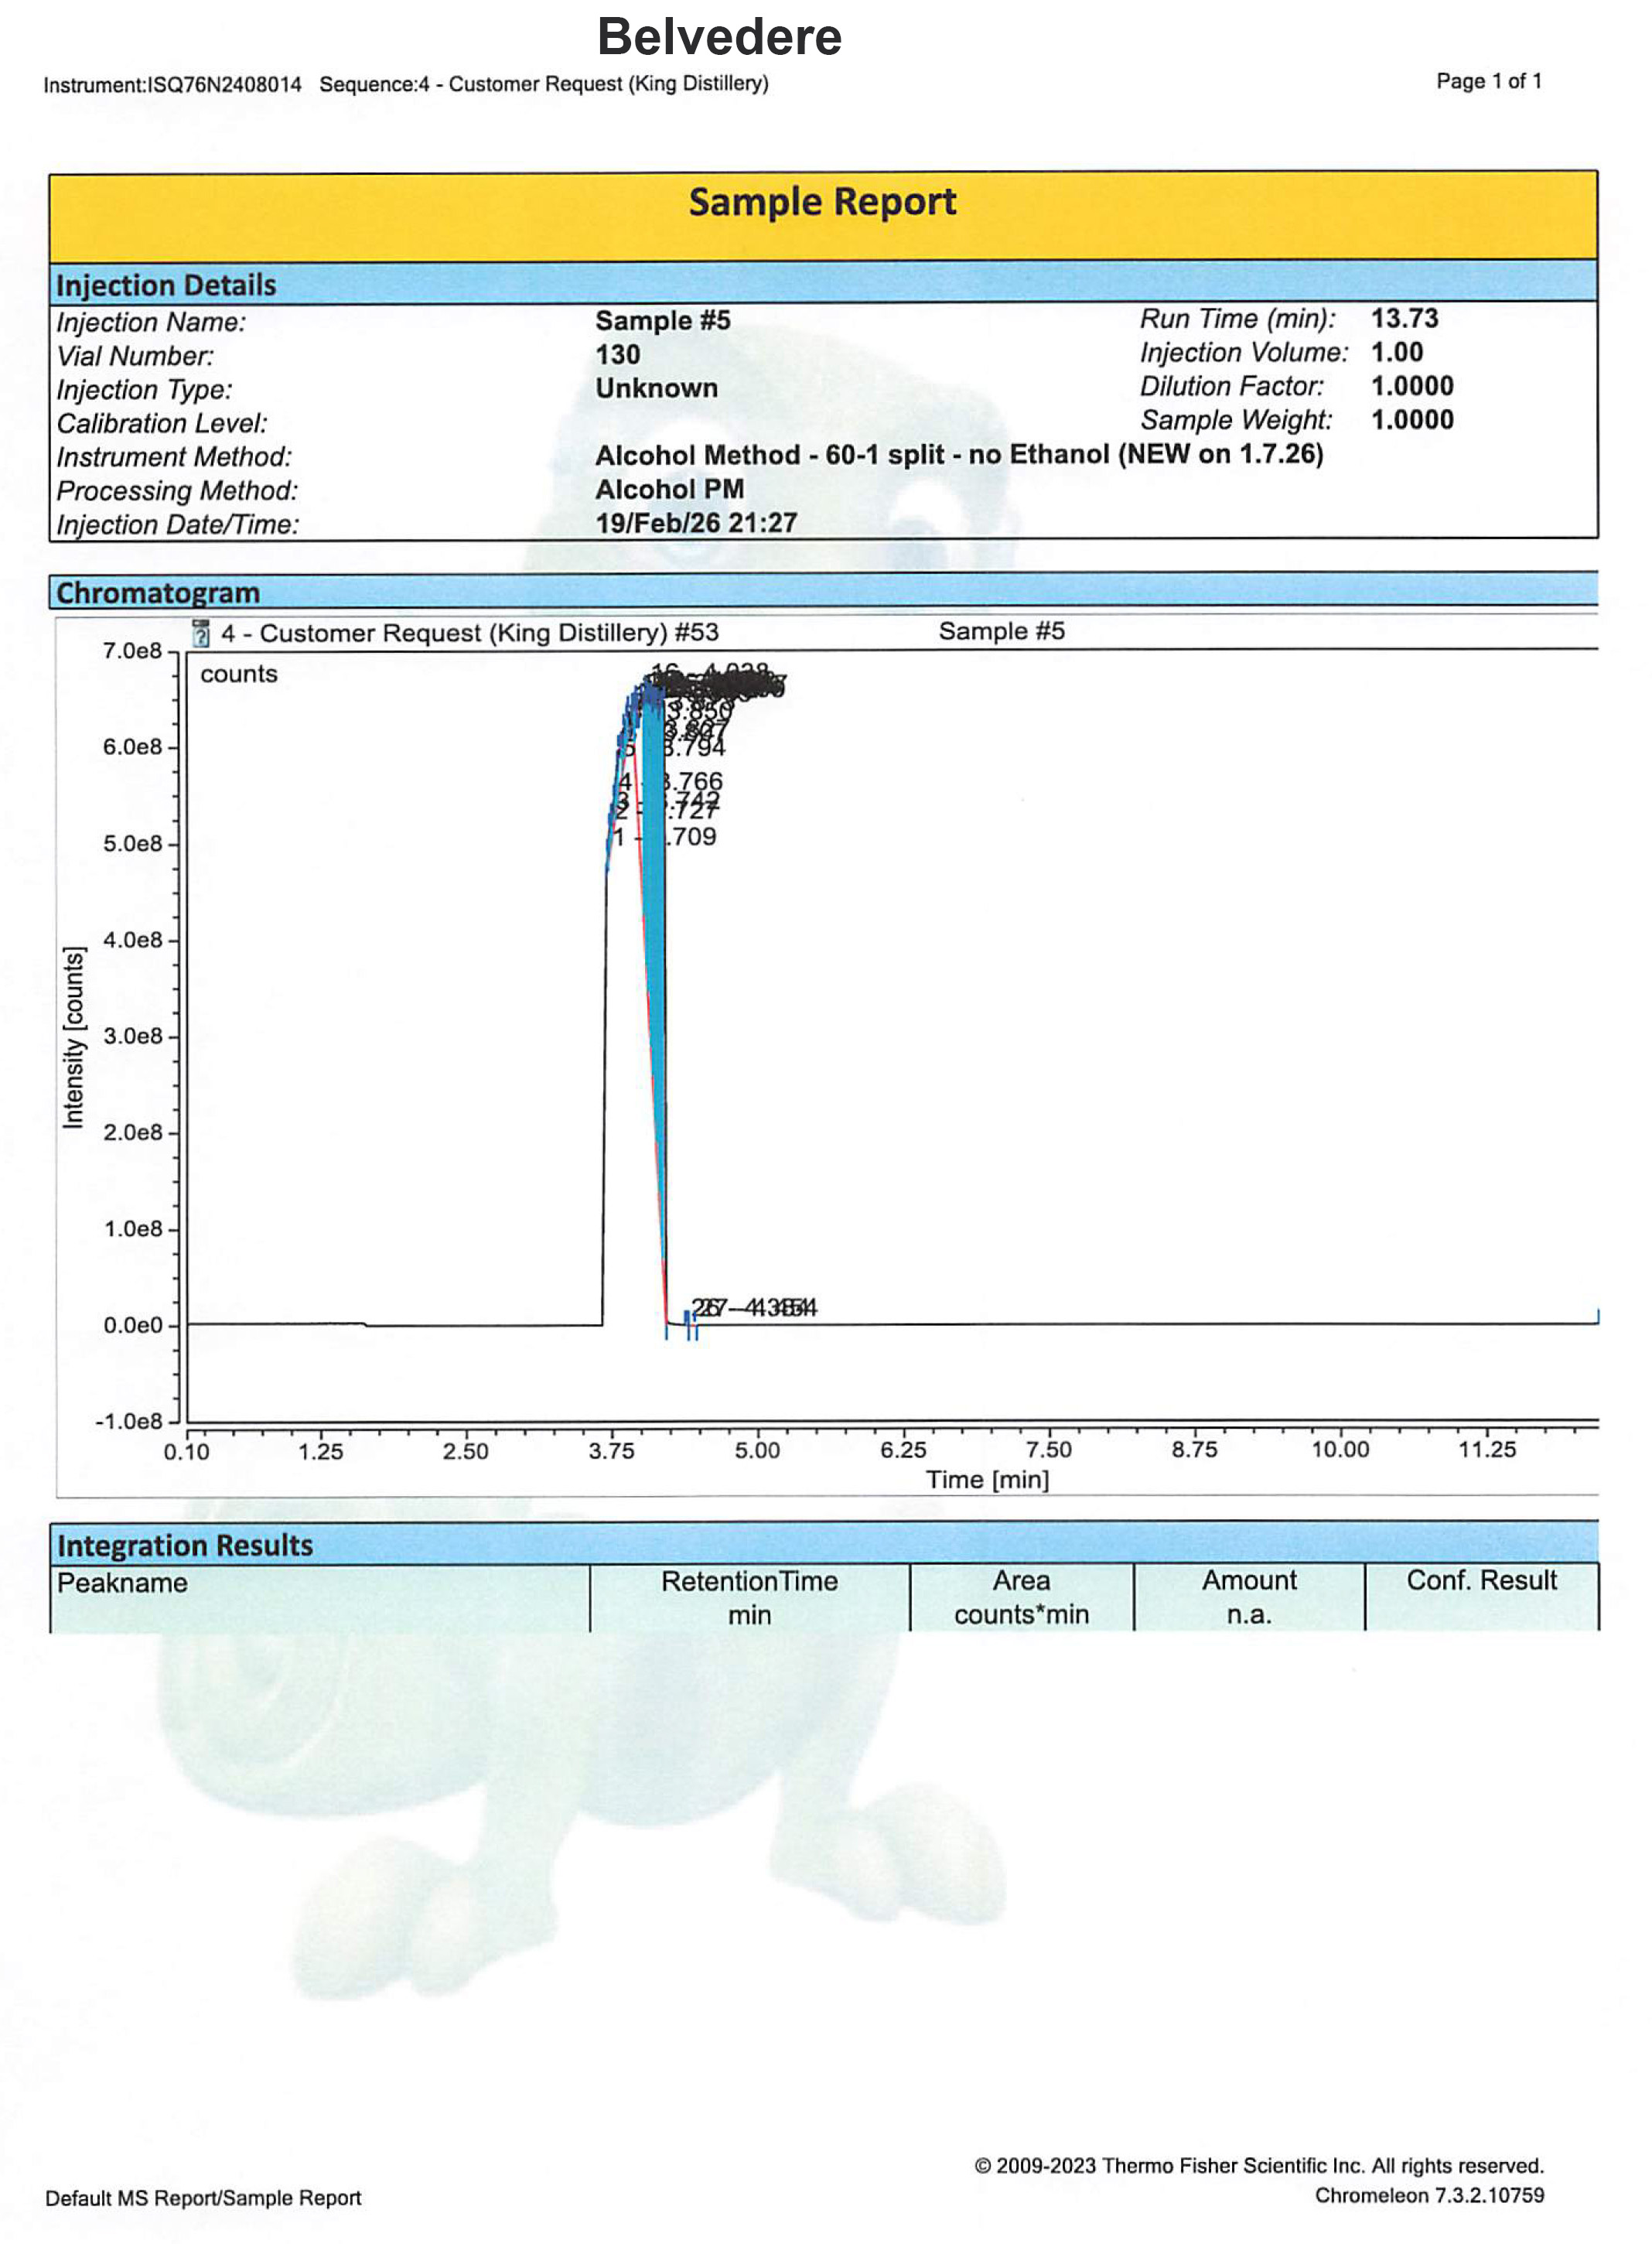Click the processing method value 'Alcohol PM'
Viewport: 1652px width, 2244px height.
pyautogui.click(x=670, y=489)
